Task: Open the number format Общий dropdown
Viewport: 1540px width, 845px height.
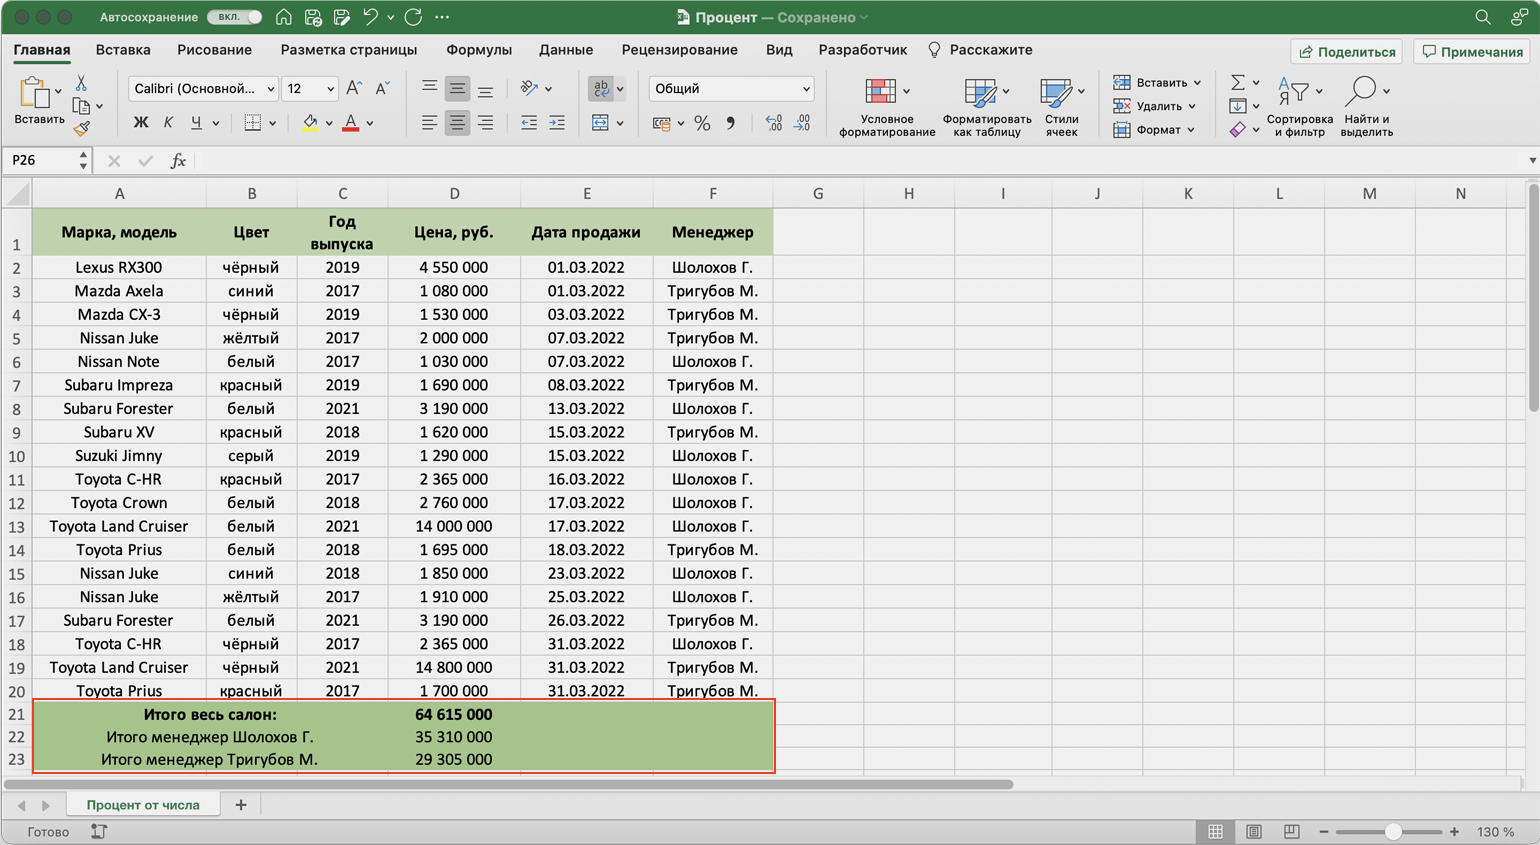Action: pos(731,89)
